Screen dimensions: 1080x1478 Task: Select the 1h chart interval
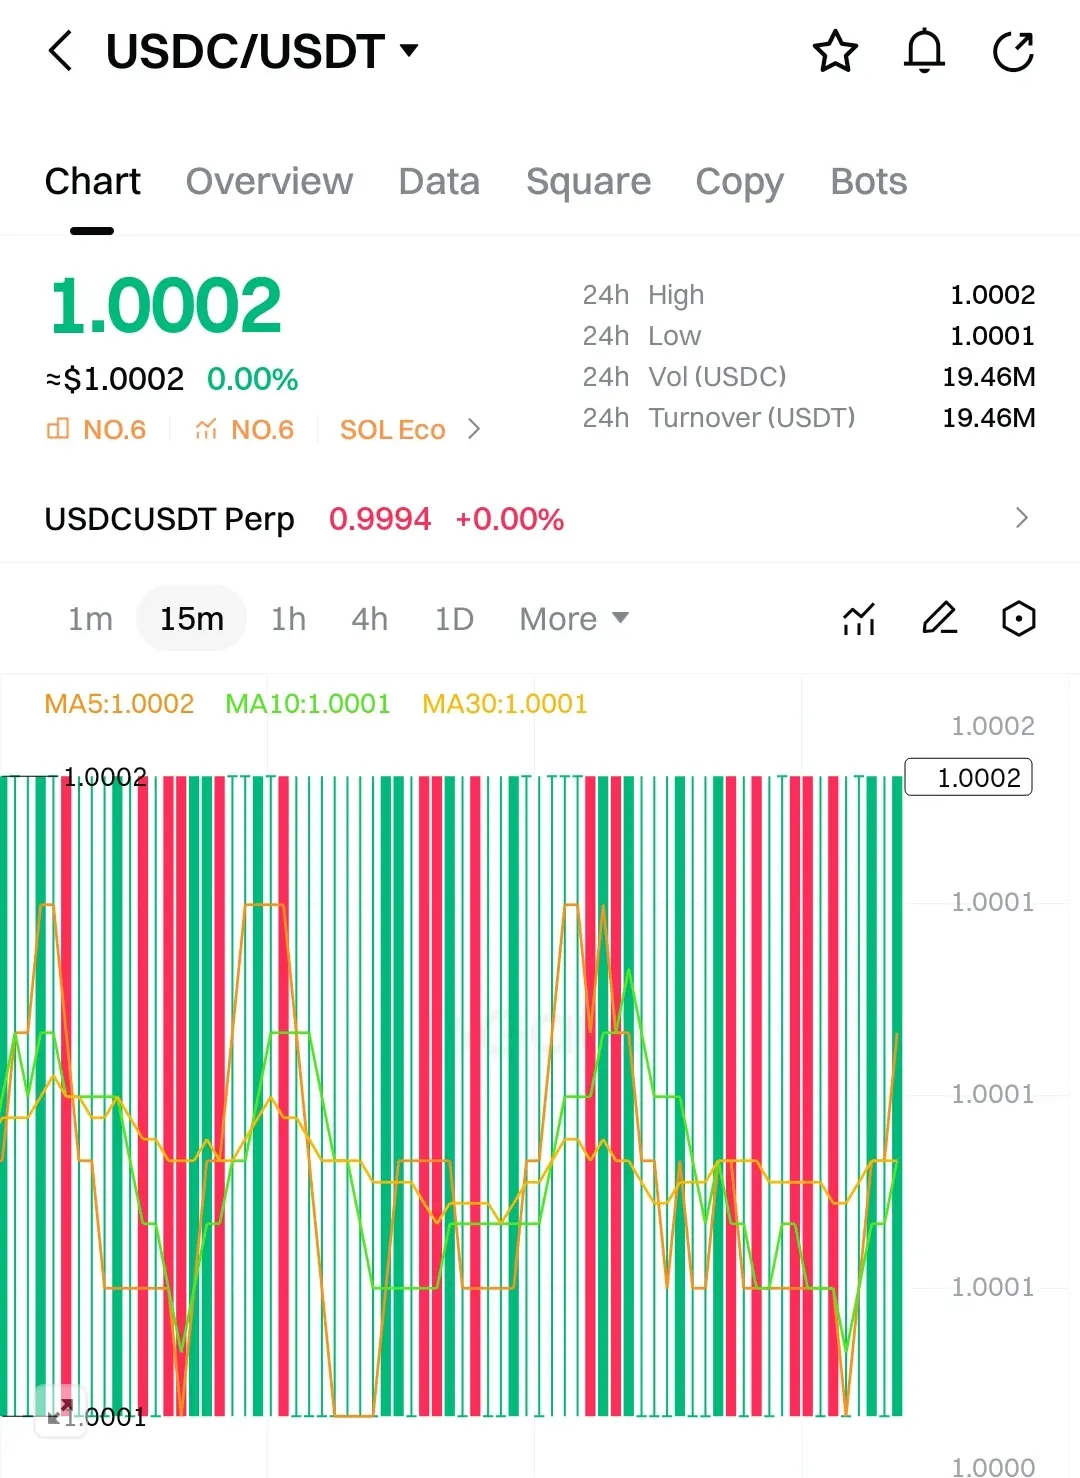[288, 619]
